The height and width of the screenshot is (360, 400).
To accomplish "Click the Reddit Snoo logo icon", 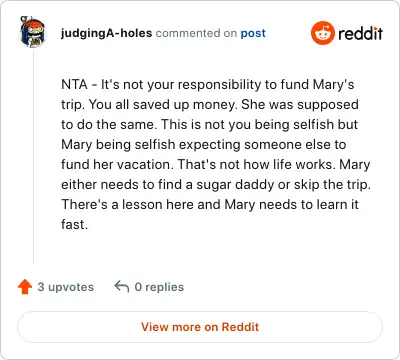I will pyautogui.click(x=322, y=33).
